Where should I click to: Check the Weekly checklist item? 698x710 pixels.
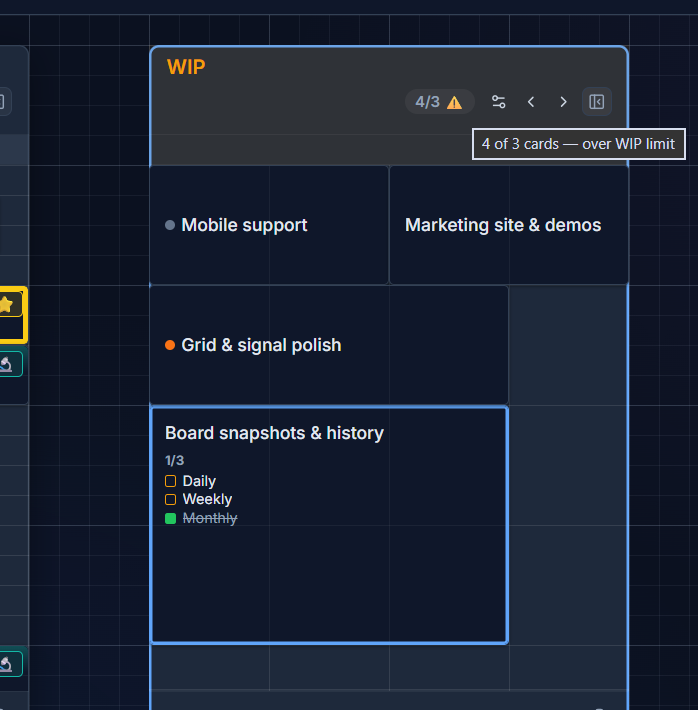[x=170, y=499]
